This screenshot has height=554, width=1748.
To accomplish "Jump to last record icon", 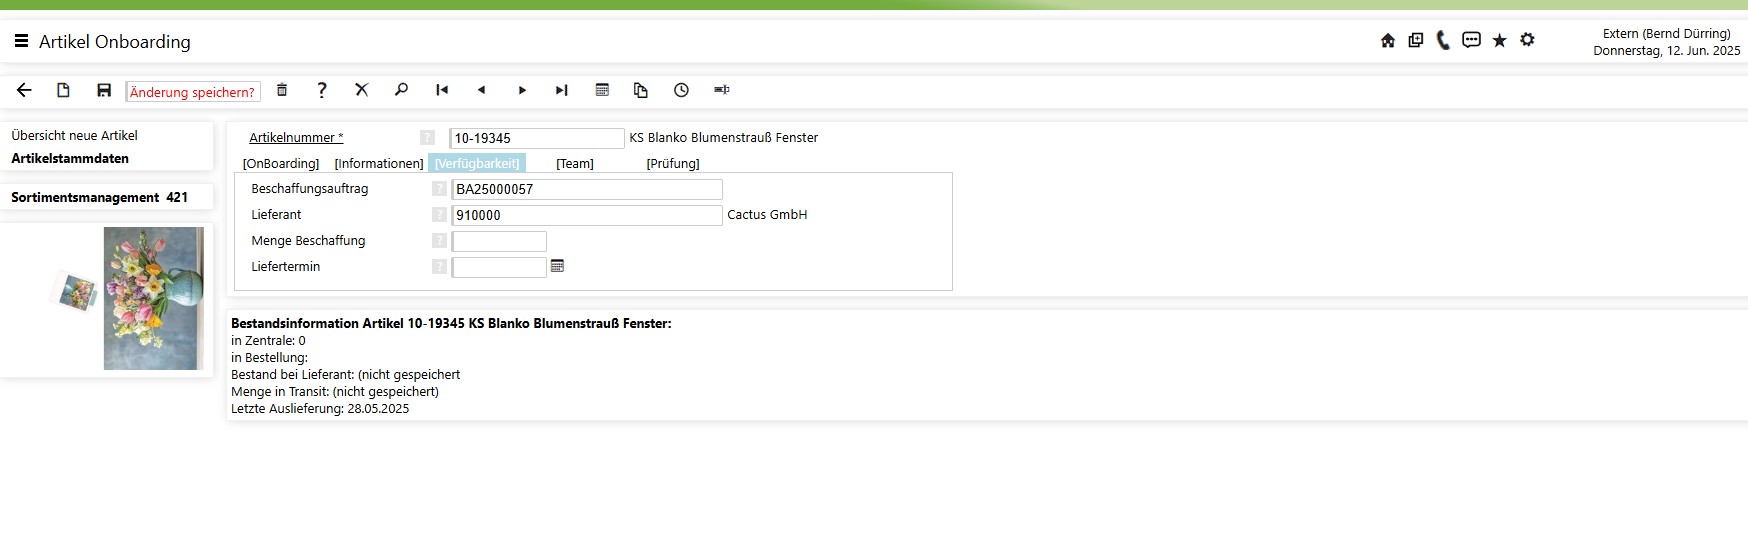I will 562,90.
